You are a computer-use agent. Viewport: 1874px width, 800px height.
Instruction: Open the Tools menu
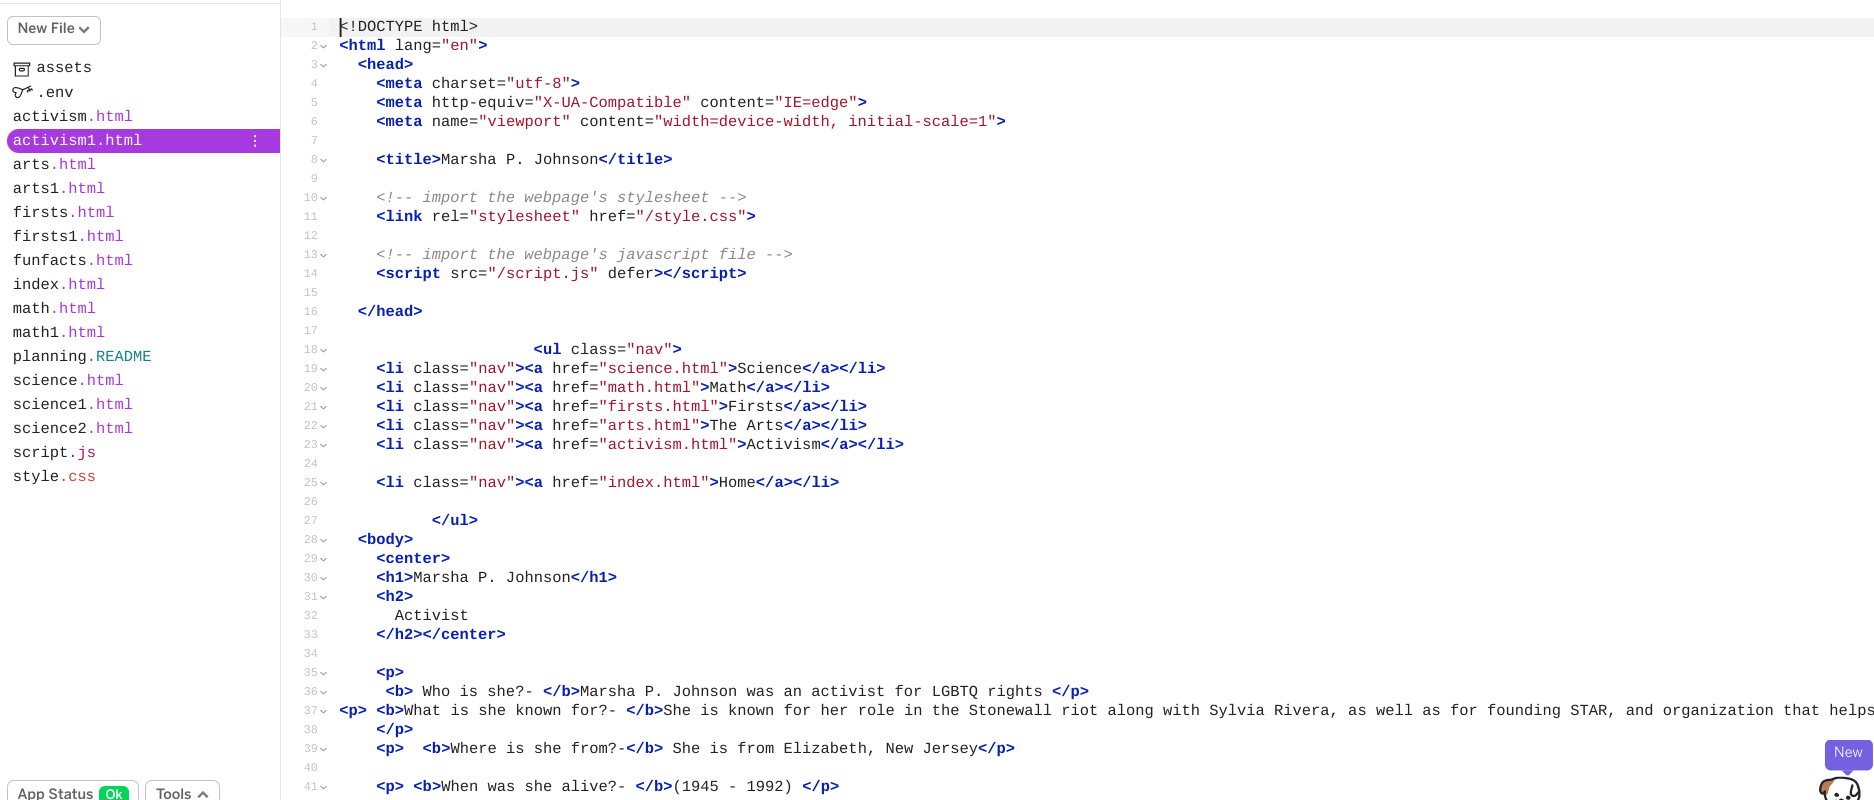tap(182, 792)
